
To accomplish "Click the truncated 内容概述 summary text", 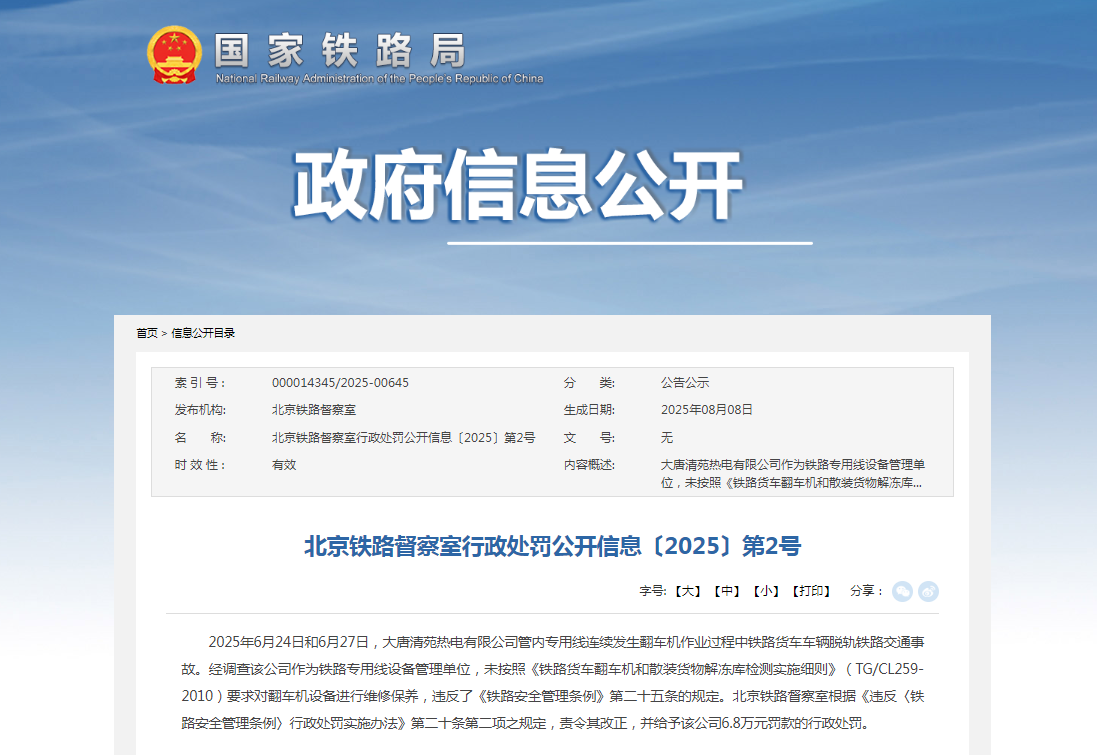I will pyautogui.click(x=792, y=474).
